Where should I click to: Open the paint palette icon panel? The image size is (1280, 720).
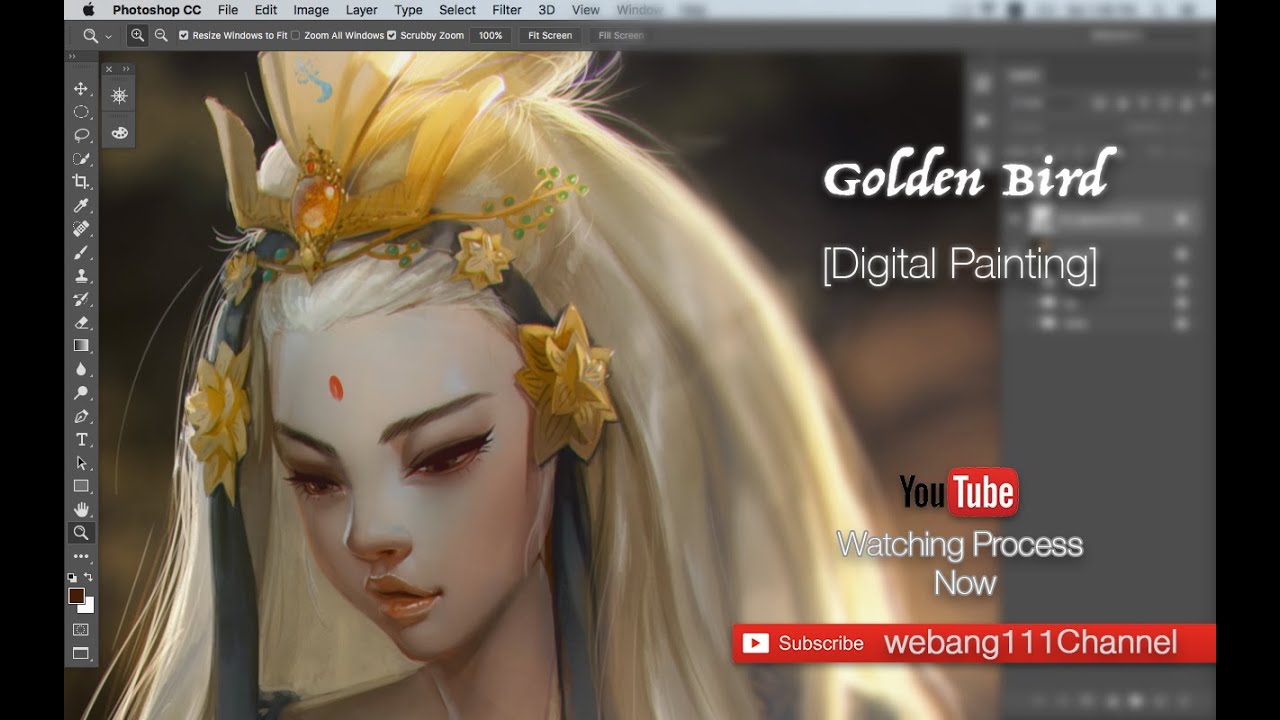click(119, 132)
